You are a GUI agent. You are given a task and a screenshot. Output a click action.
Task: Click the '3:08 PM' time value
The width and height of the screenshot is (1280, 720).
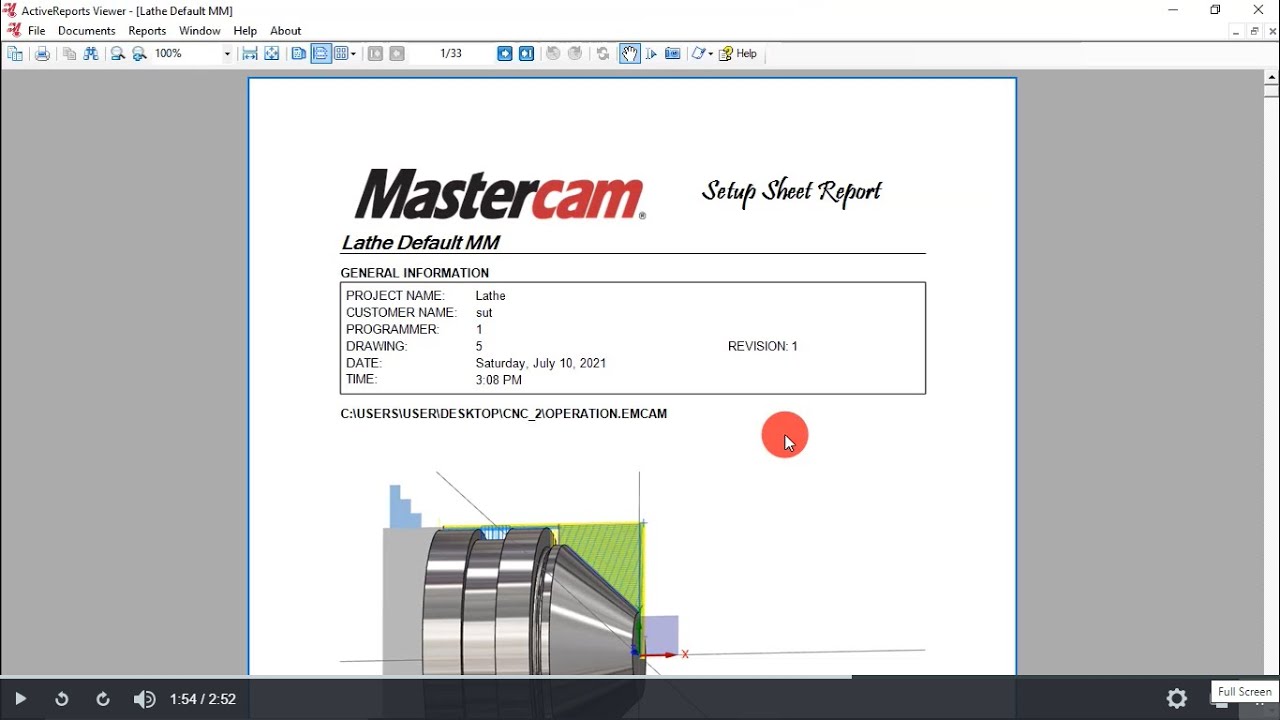pyautogui.click(x=499, y=380)
